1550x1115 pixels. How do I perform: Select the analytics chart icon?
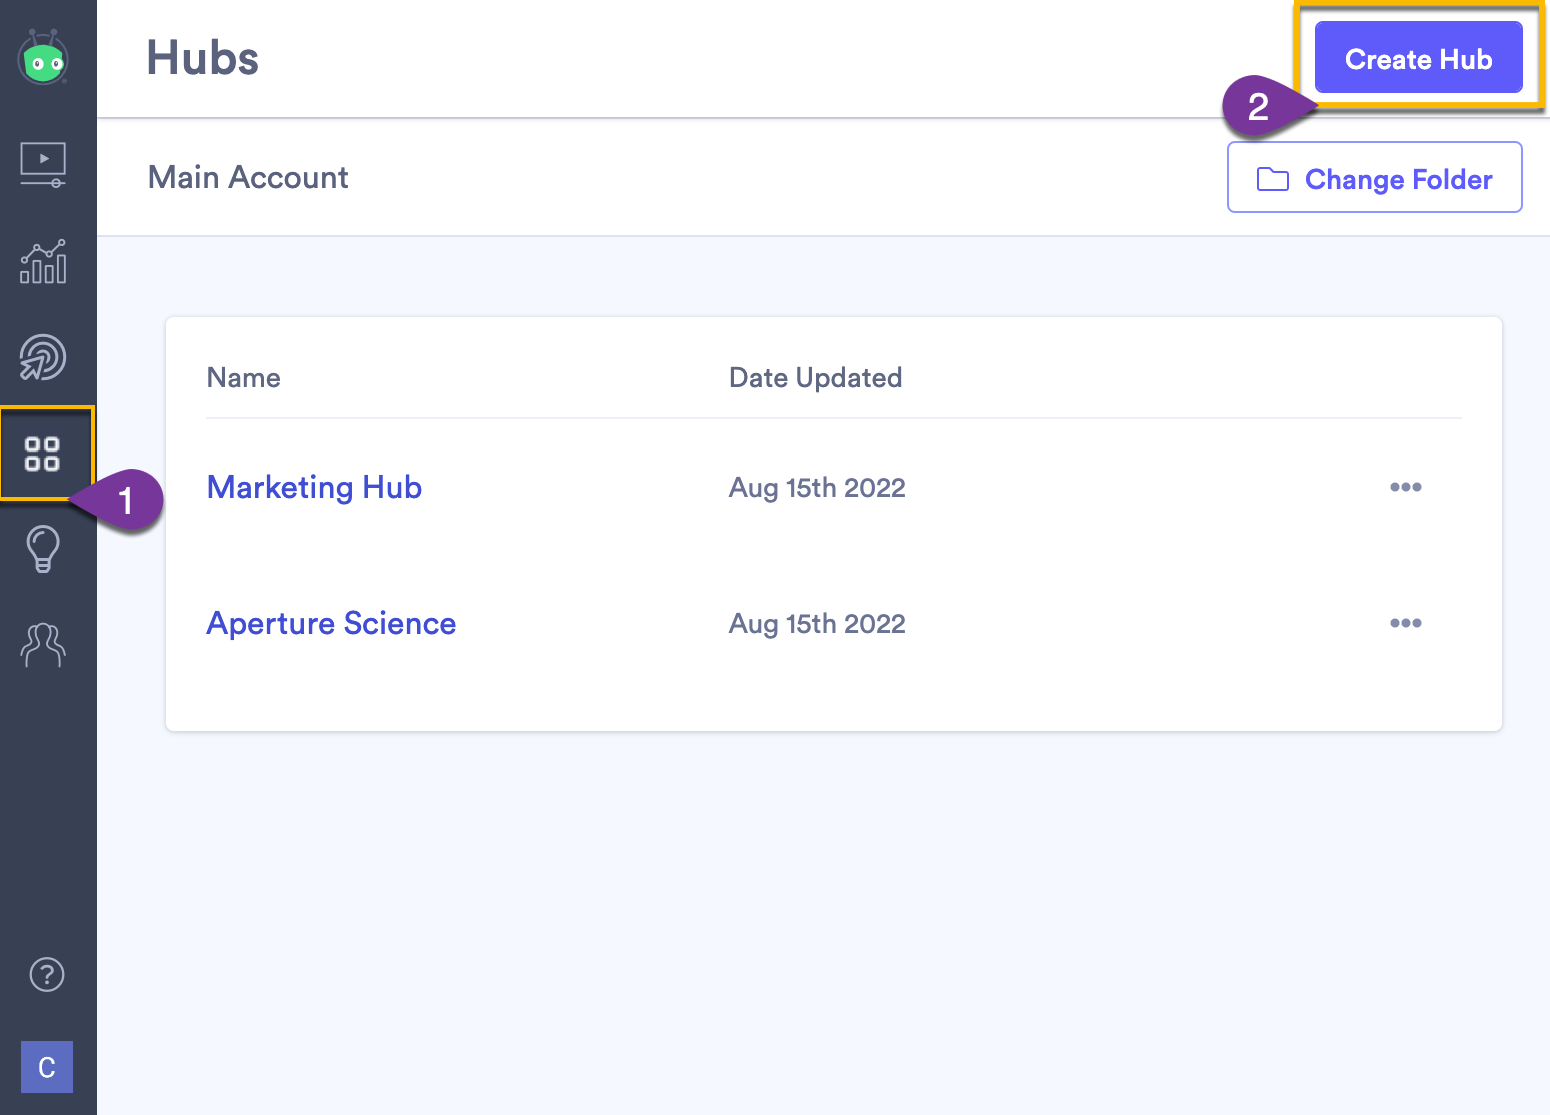point(42,262)
